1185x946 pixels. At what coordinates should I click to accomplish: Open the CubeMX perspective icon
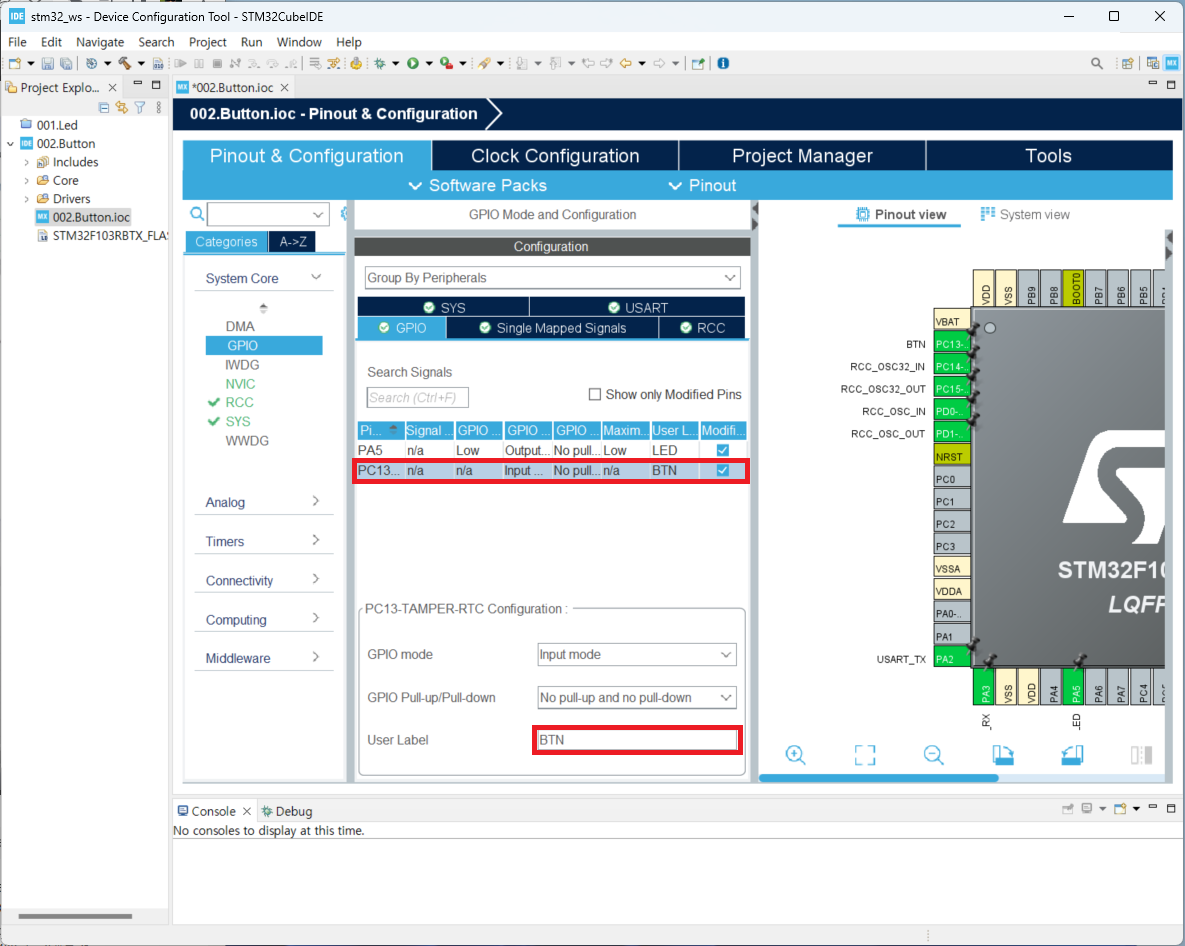point(1171,63)
